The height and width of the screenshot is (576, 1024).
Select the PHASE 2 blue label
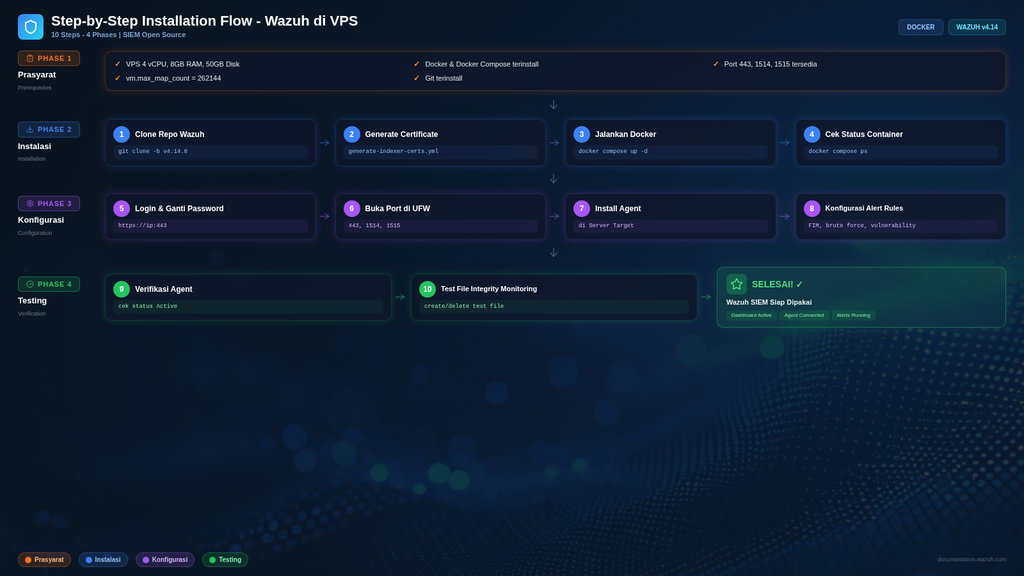[x=49, y=129]
